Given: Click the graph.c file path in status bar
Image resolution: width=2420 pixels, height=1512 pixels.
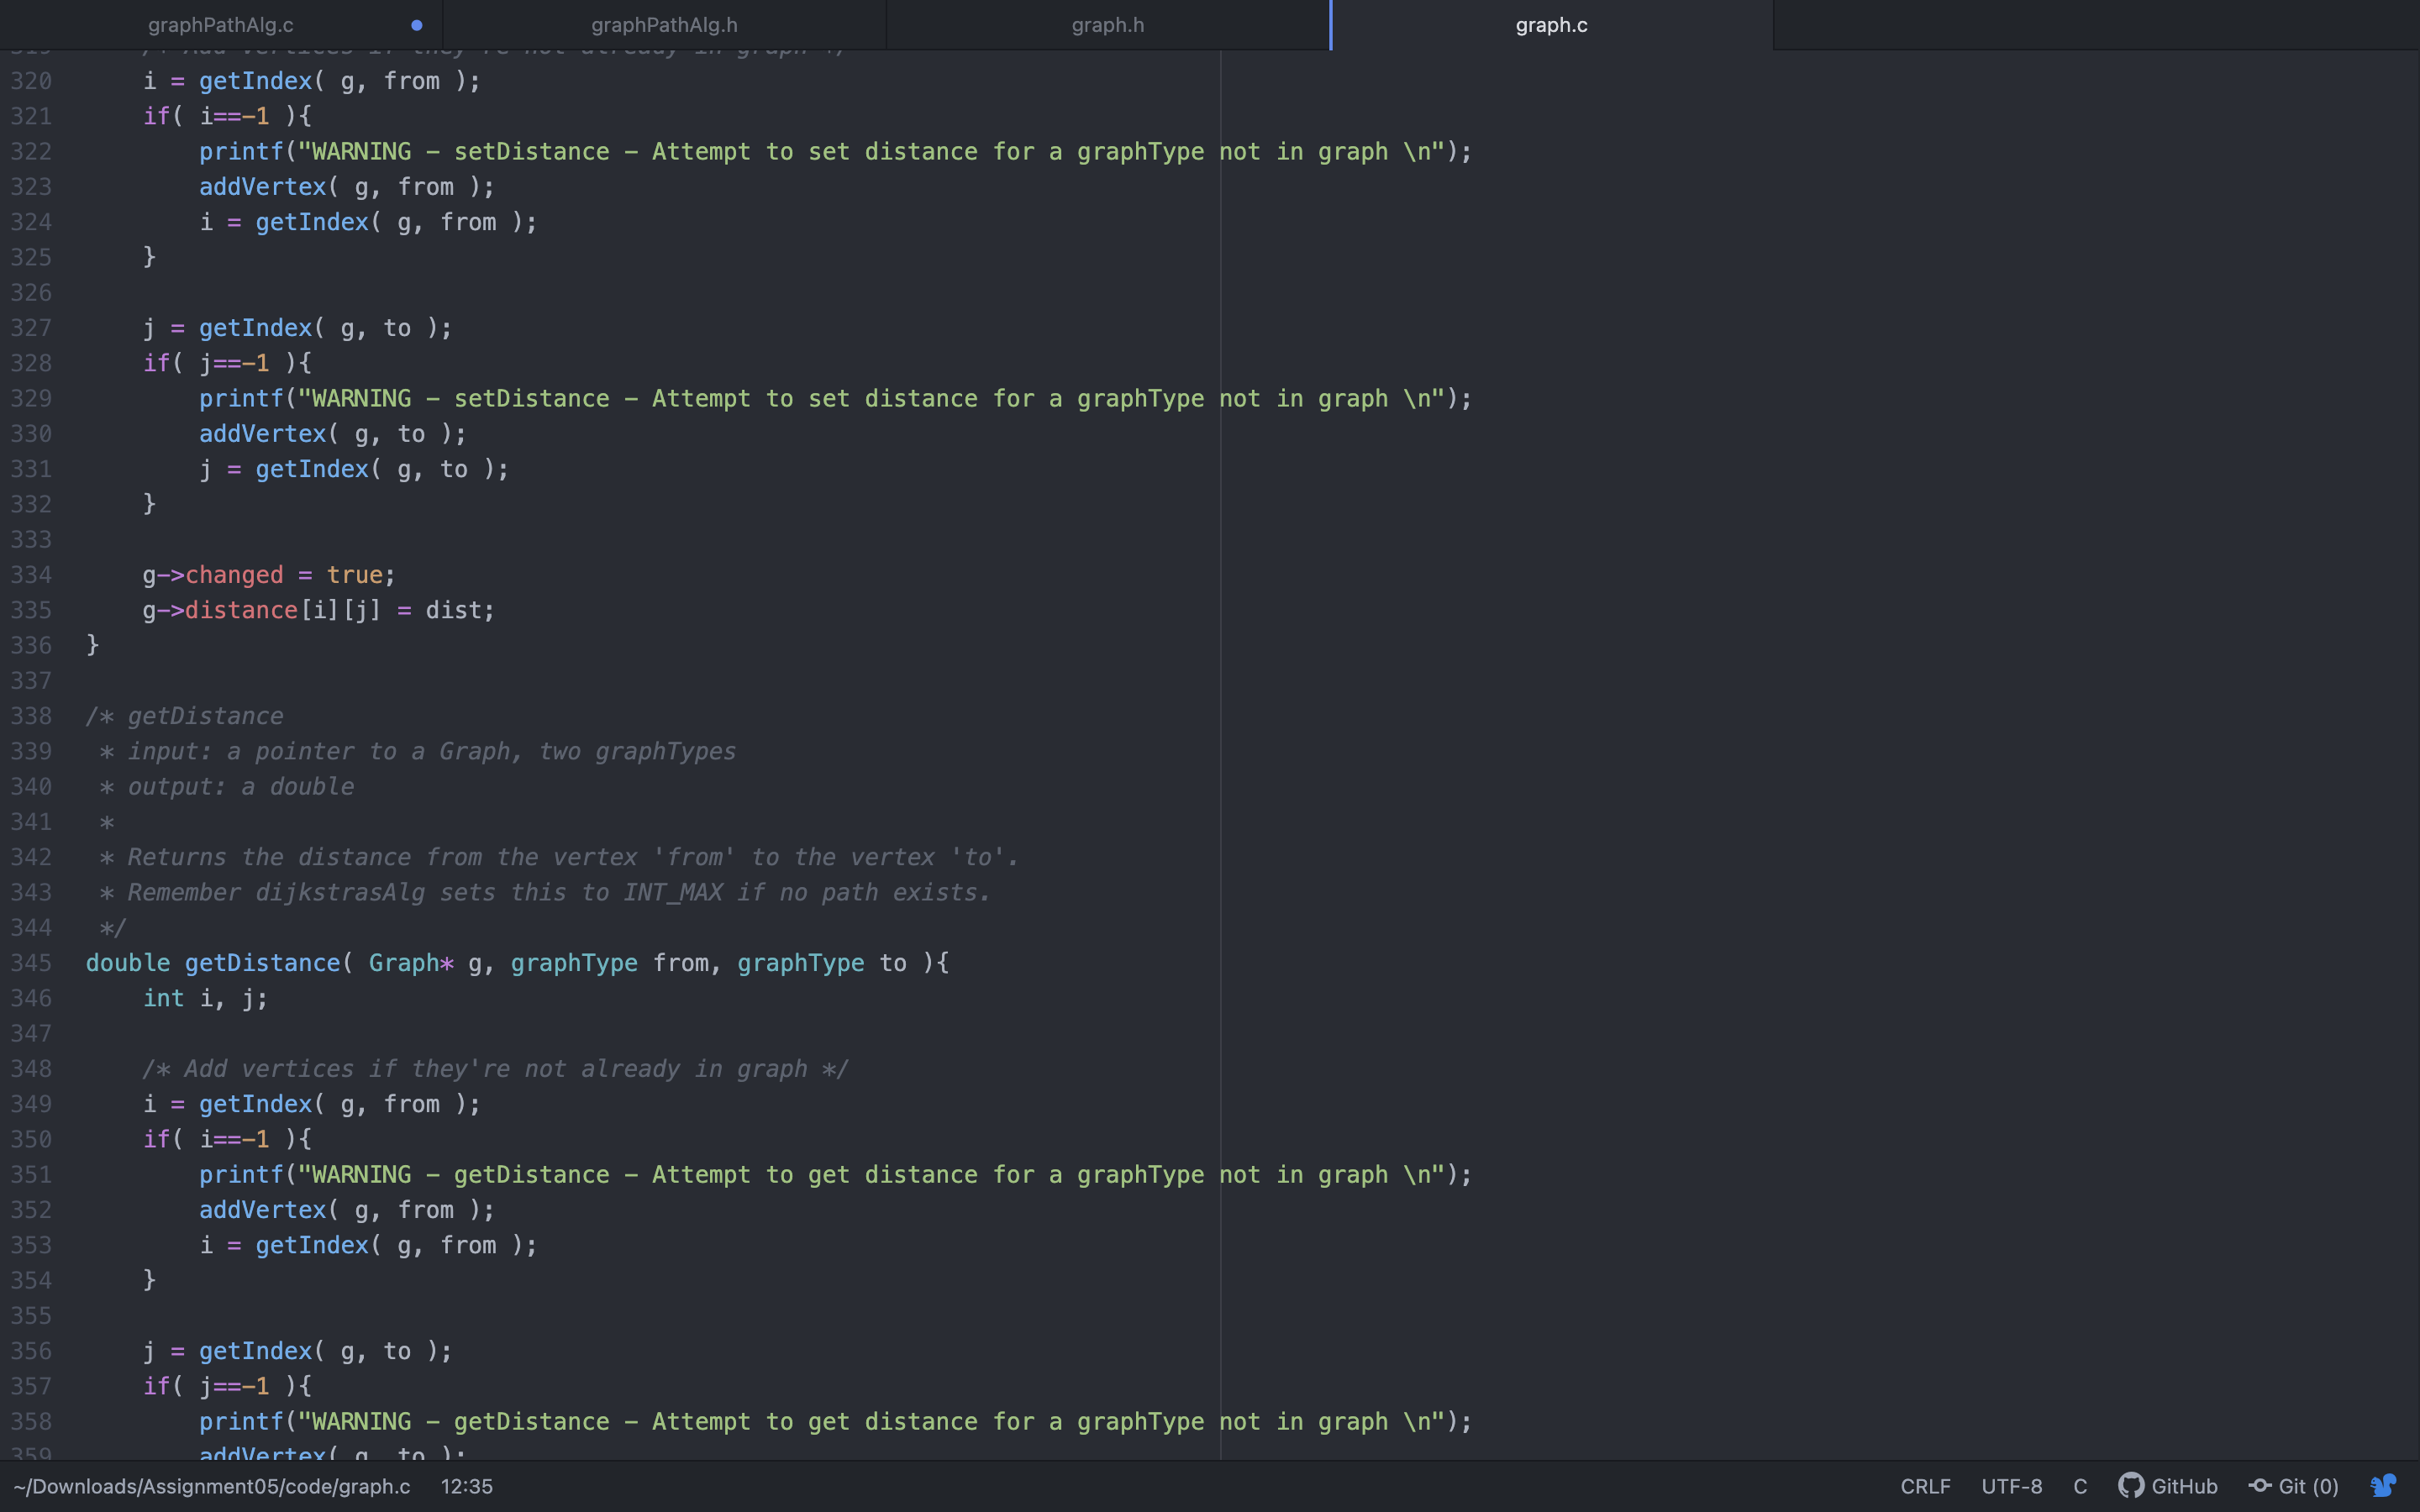Looking at the screenshot, I should pyautogui.click(x=212, y=1486).
